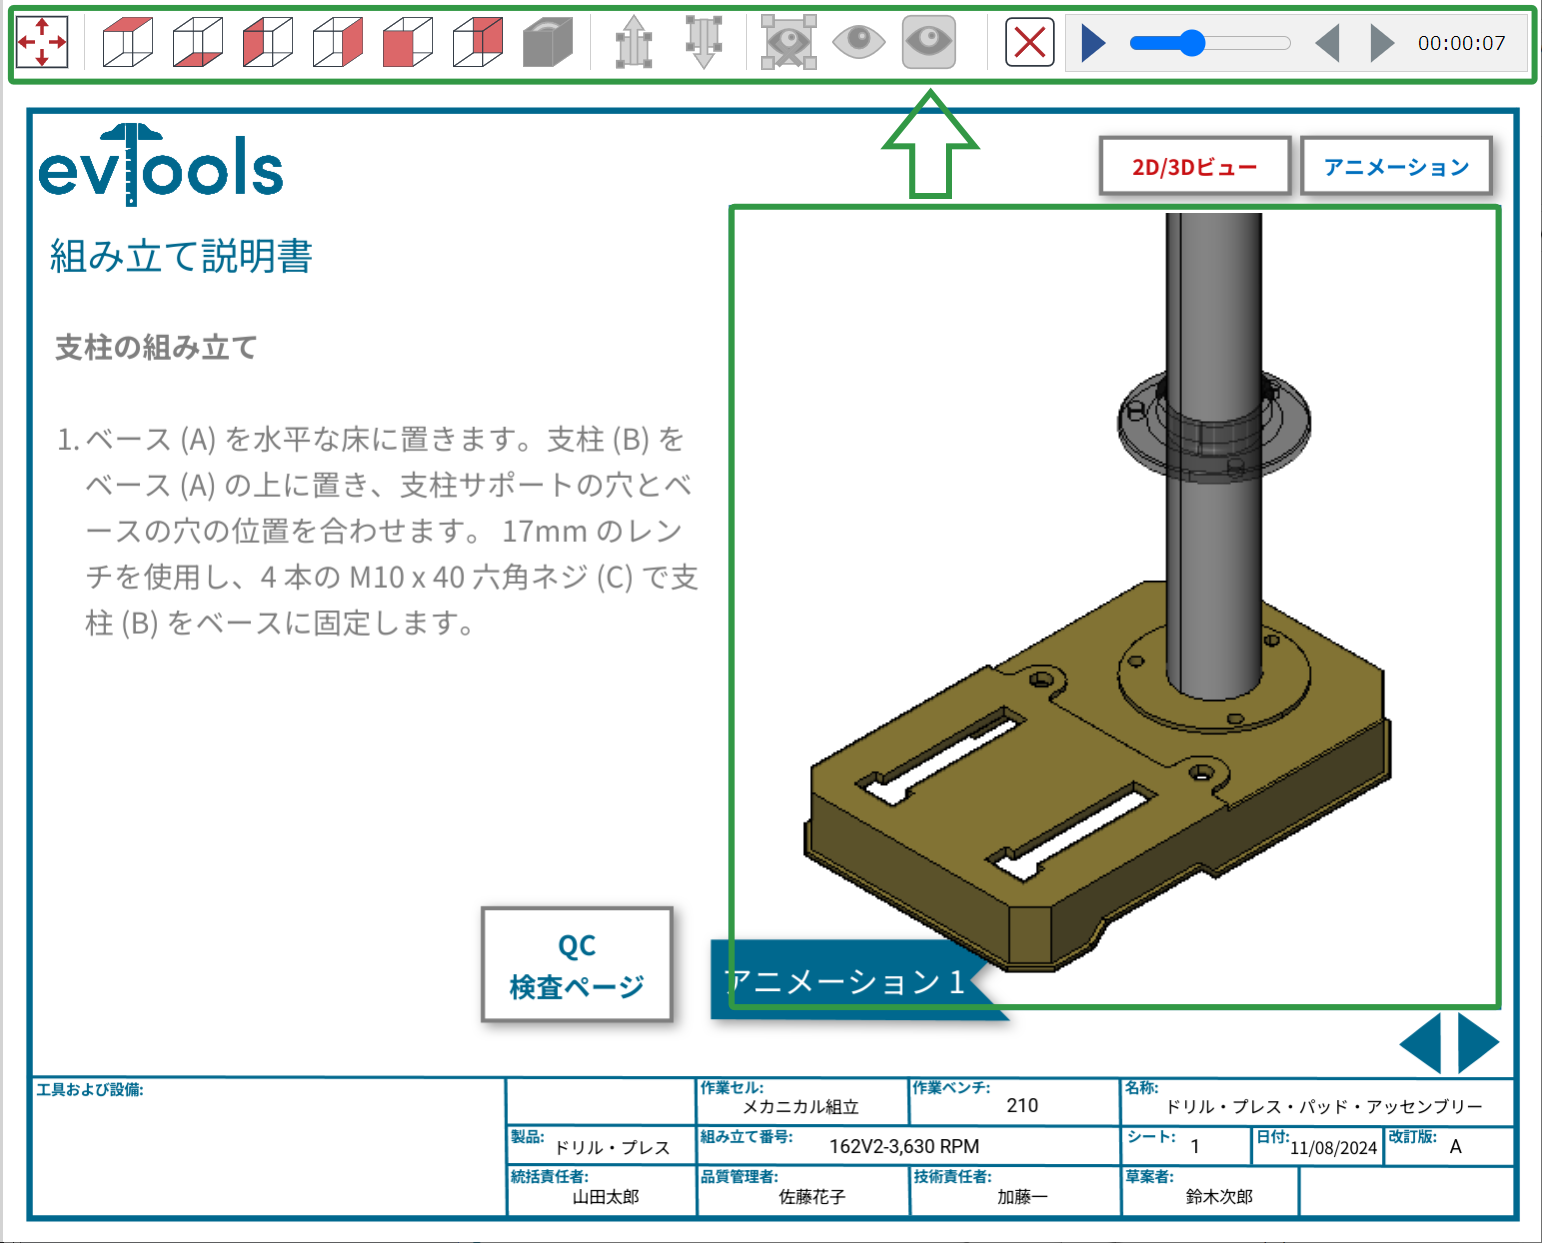Select the アニメーション 1 tab
This screenshot has width=1542, height=1243.
845,980
